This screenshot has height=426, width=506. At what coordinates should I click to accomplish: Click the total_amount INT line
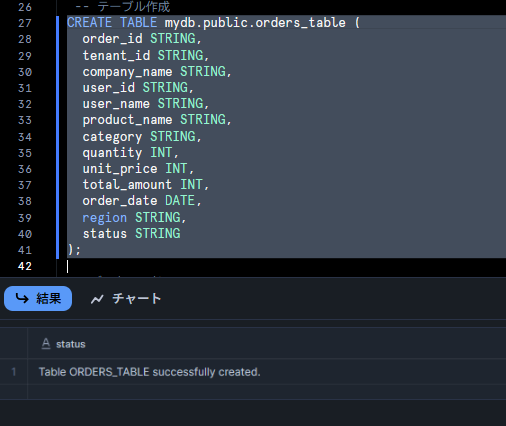pos(146,185)
